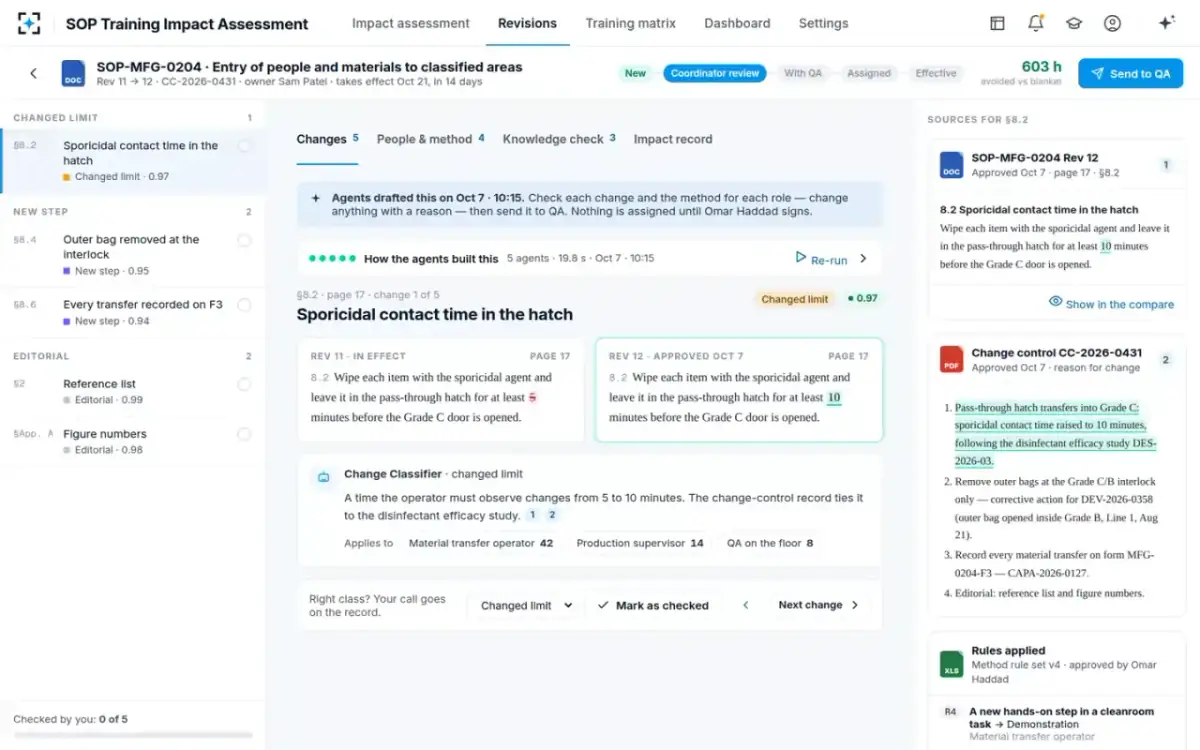Open the training cap icon
Screen dimensions: 1200x750
pos(1074,23)
